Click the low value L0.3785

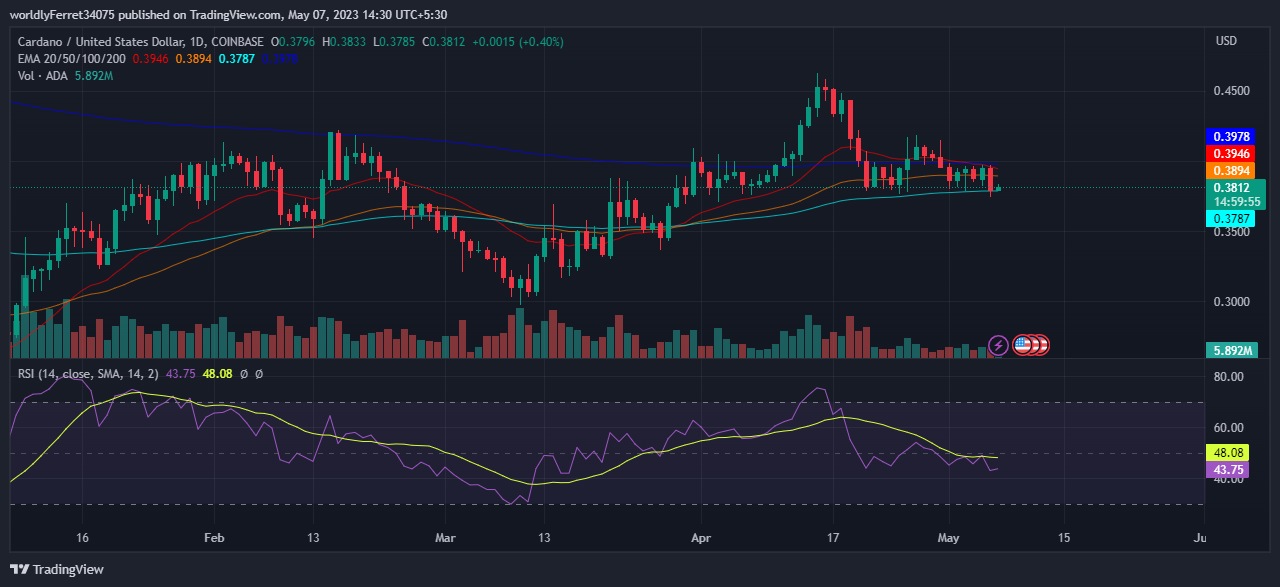(396, 42)
